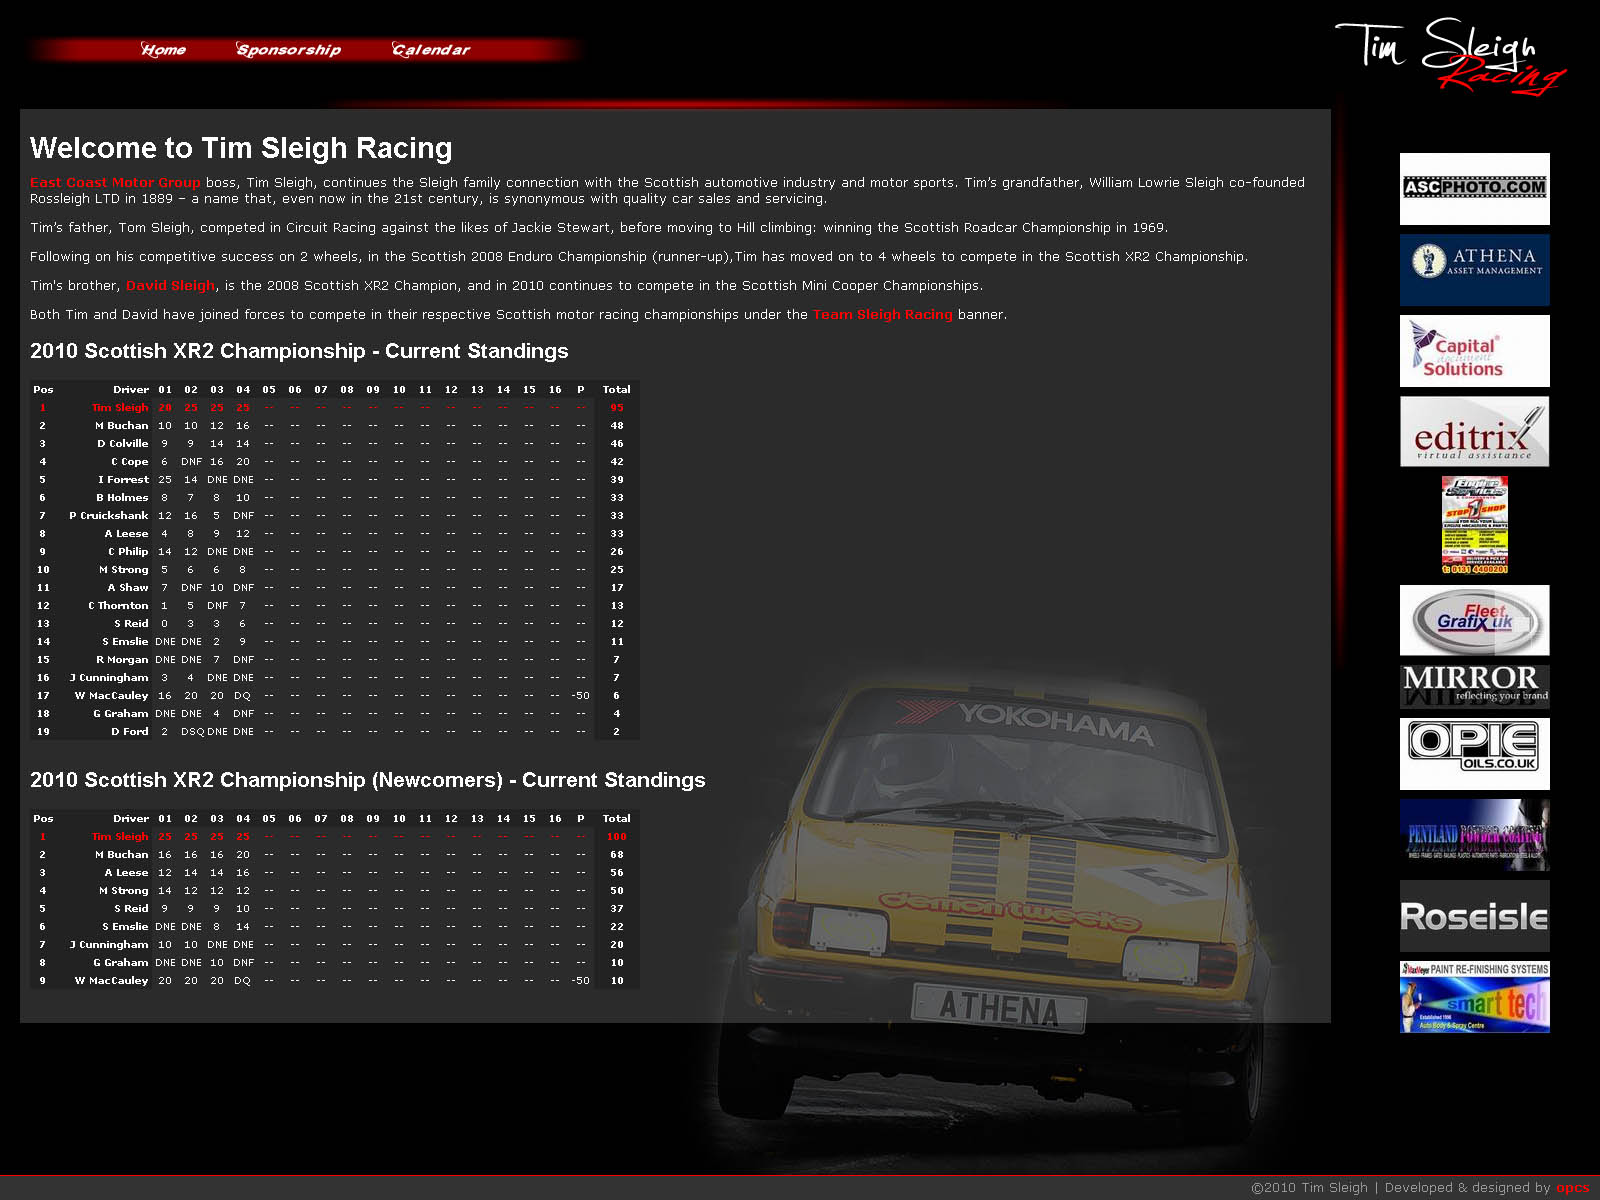Screen dimensions: 1600x1200
Task: Click the editrix virtual assistance logo
Action: click(1474, 432)
